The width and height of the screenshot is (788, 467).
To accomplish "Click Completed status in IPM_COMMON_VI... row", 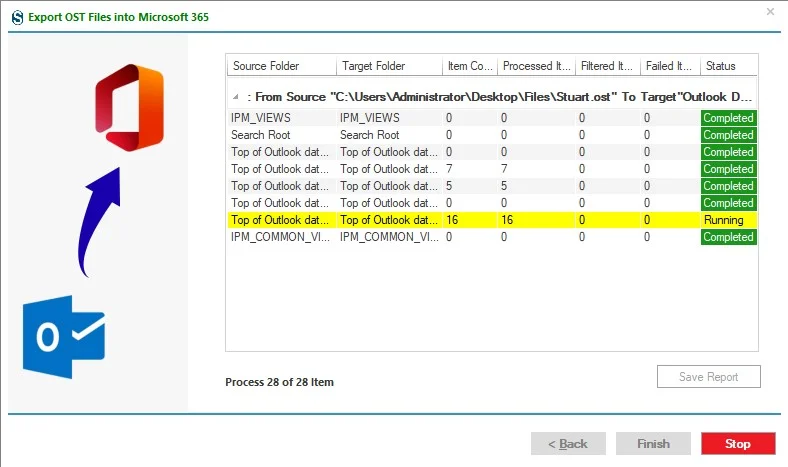I will click(728, 237).
